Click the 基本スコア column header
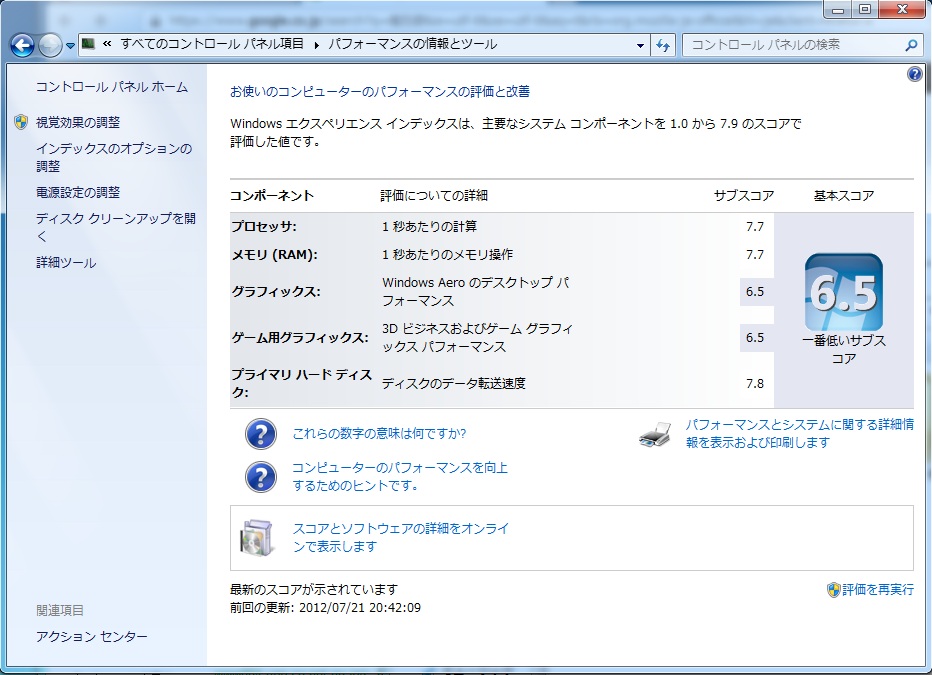 click(843, 195)
